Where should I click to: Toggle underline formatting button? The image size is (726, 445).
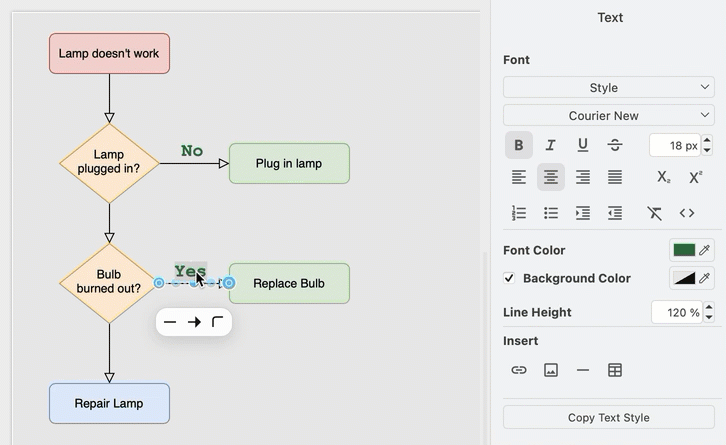pyautogui.click(x=582, y=145)
